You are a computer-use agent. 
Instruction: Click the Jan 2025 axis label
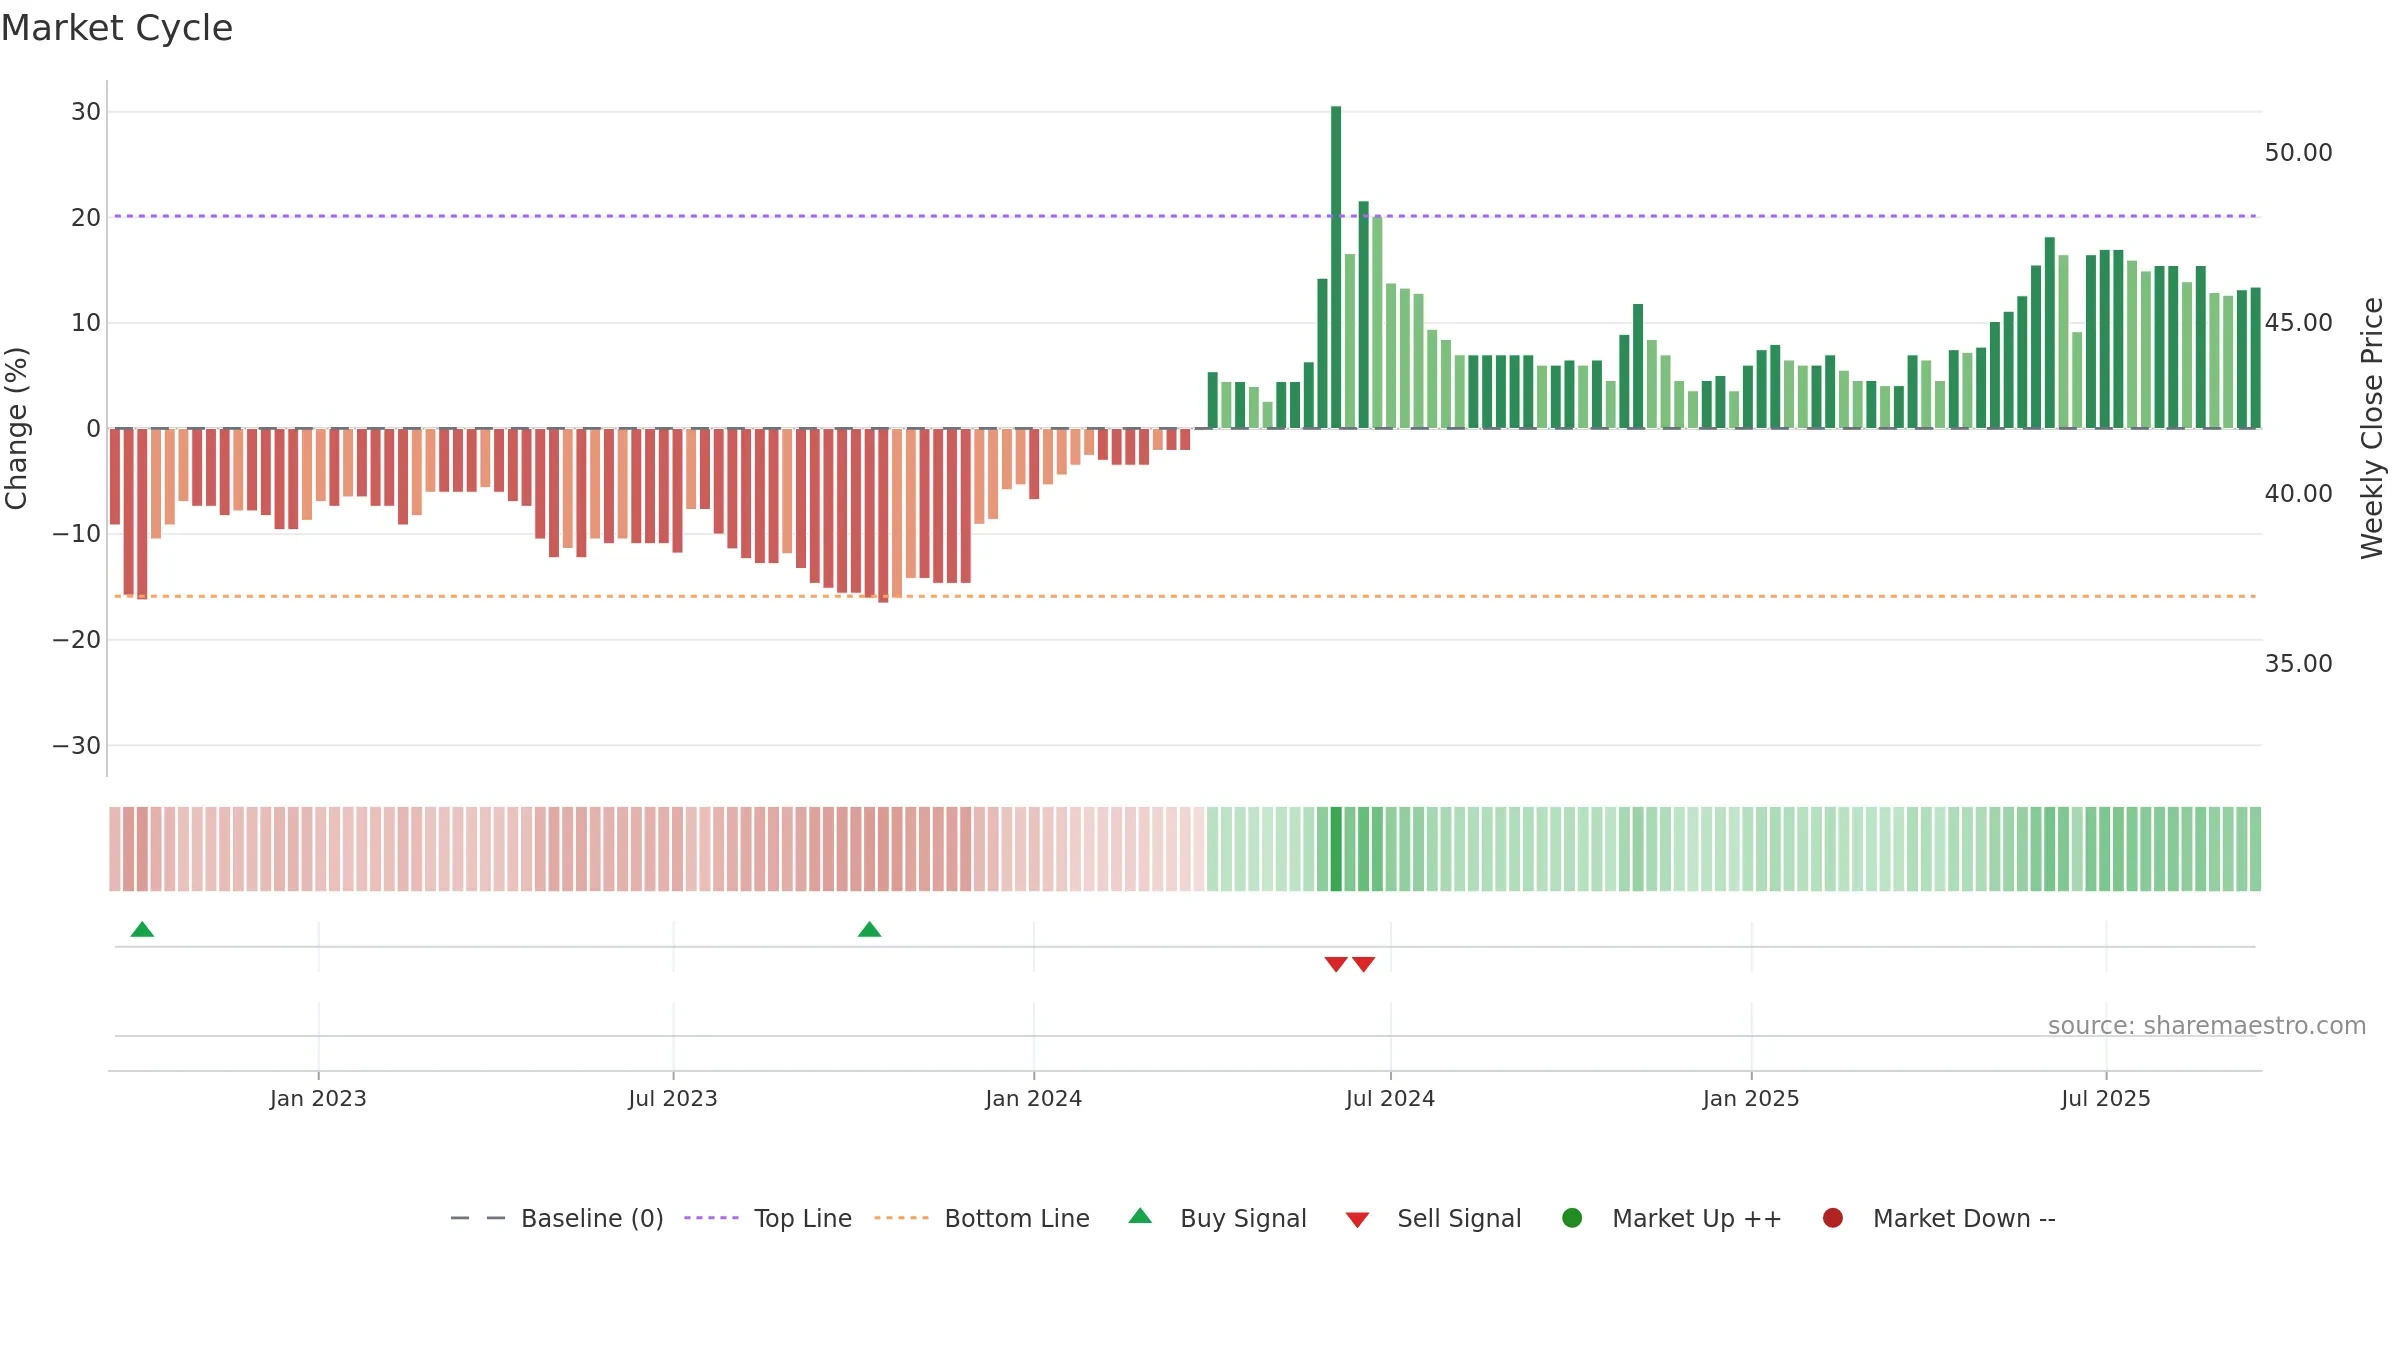pyautogui.click(x=1751, y=1099)
